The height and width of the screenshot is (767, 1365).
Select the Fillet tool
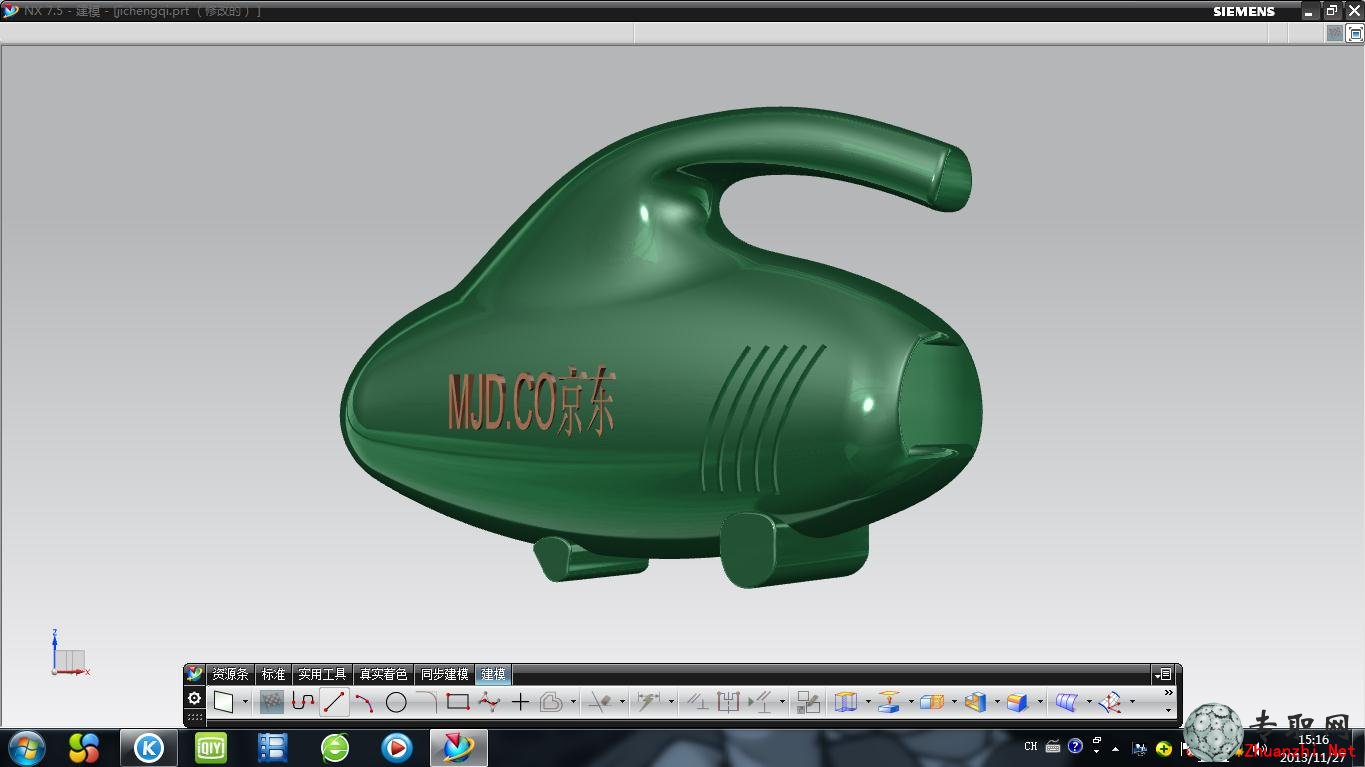point(427,702)
